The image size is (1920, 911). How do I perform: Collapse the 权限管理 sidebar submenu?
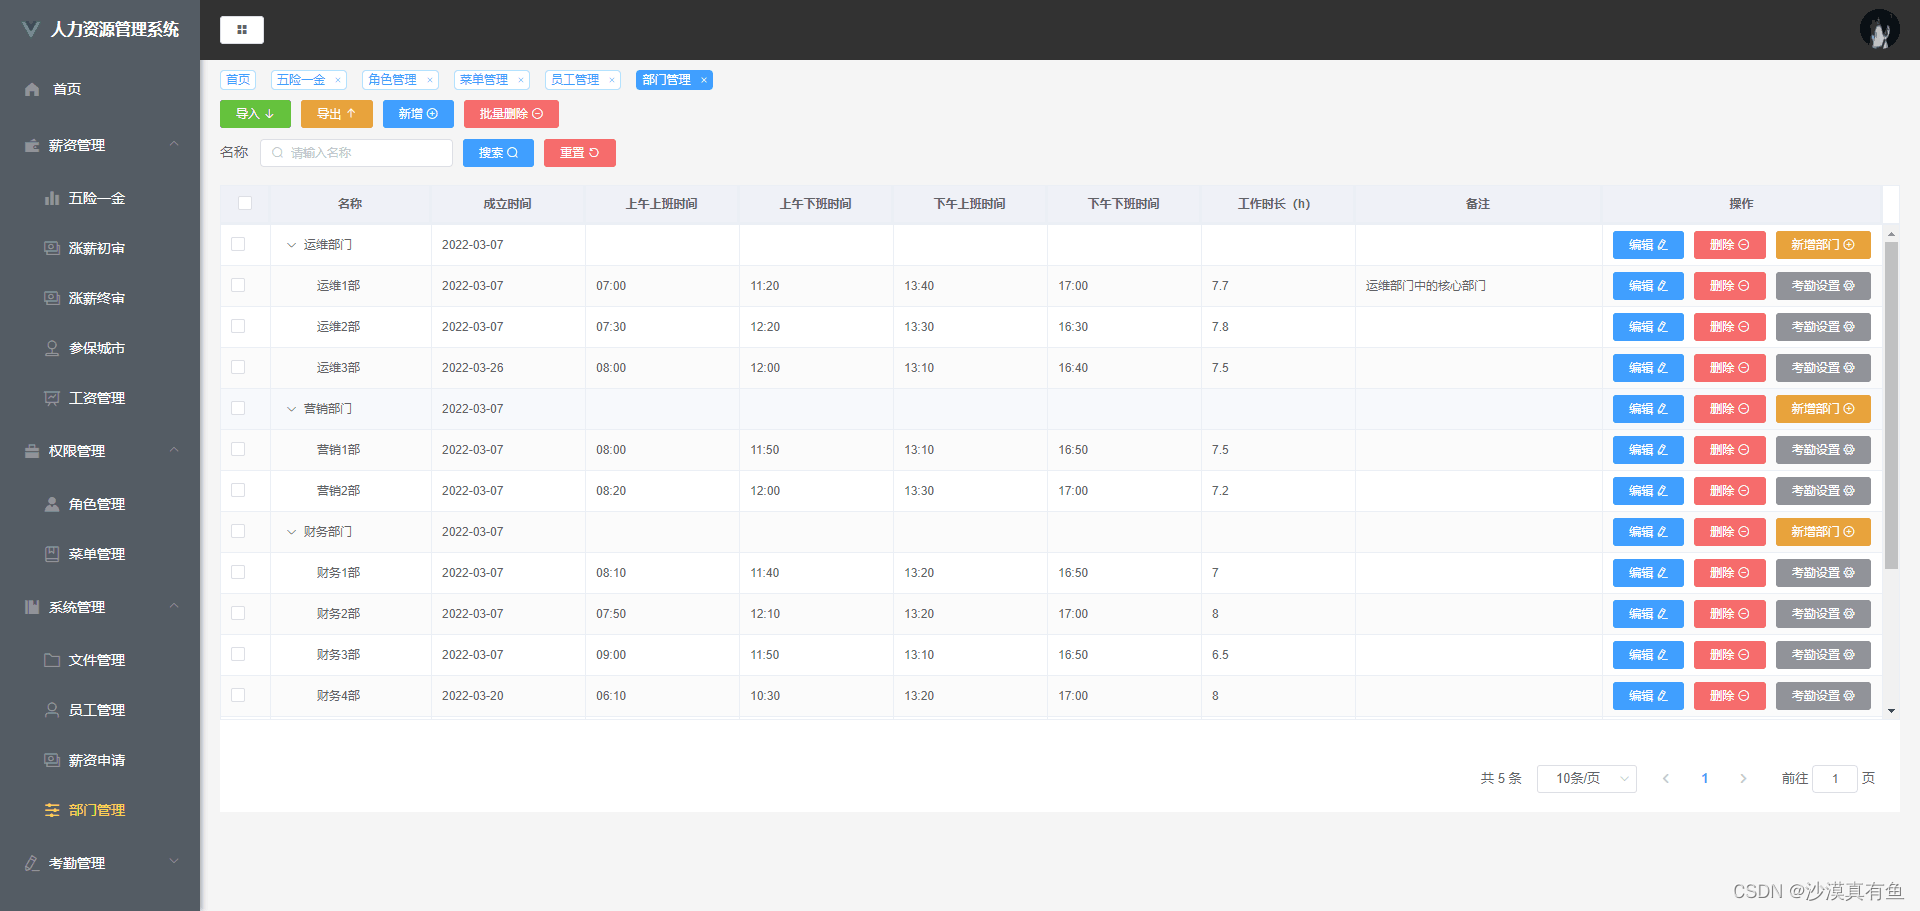pos(174,451)
